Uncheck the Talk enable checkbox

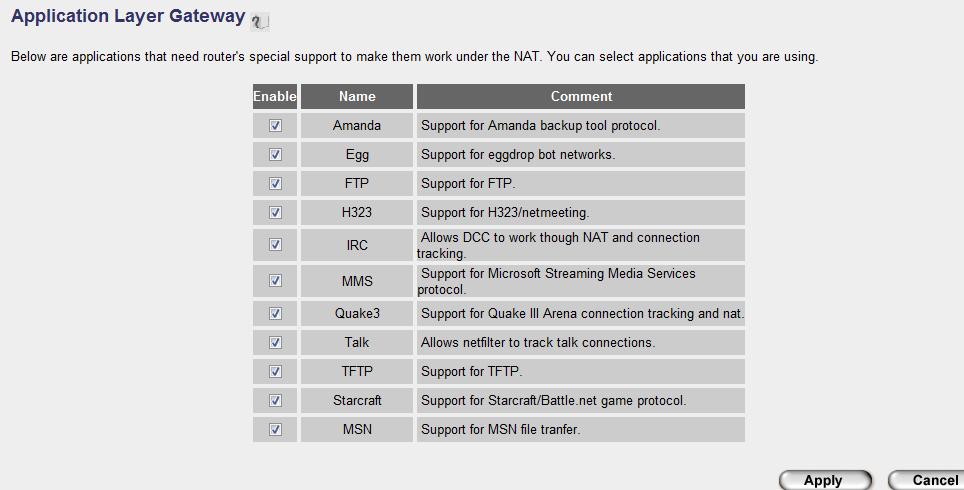click(275, 342)
